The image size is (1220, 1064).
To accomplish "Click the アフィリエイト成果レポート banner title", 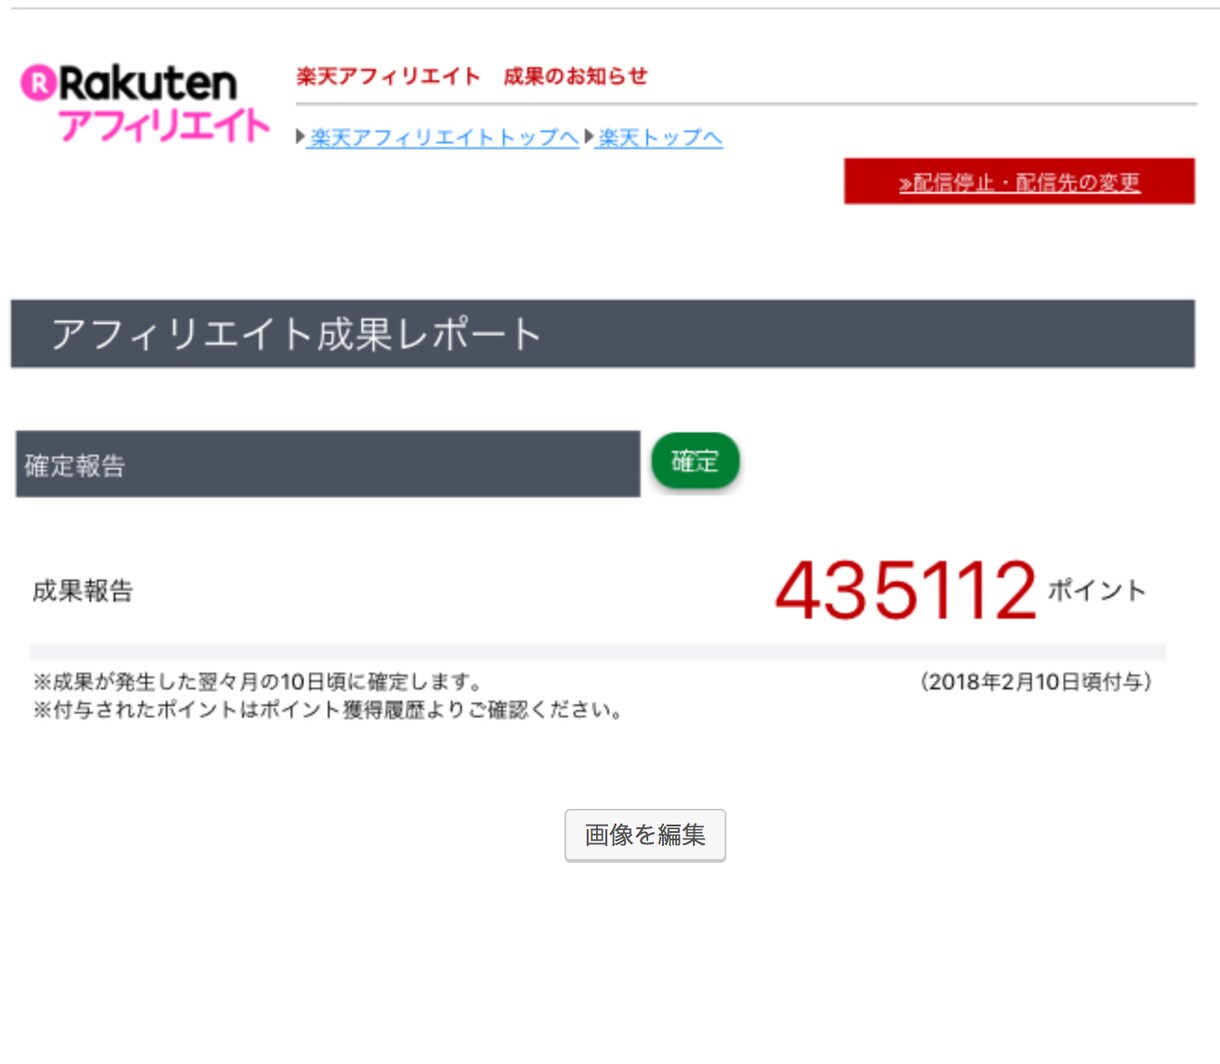I will (296, 334).
